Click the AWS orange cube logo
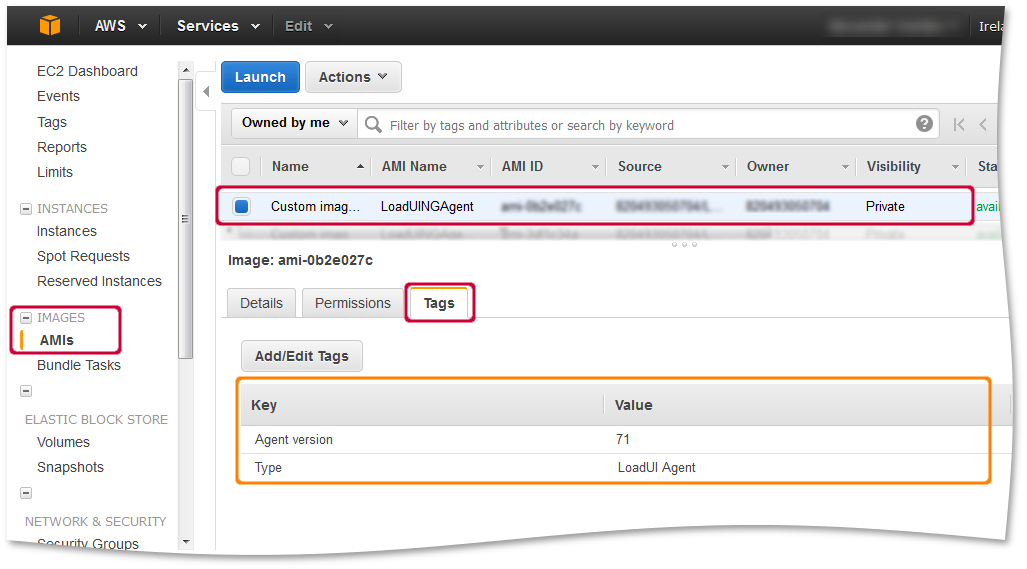Viewport: 1027px width, 569px height. (49, 26)
